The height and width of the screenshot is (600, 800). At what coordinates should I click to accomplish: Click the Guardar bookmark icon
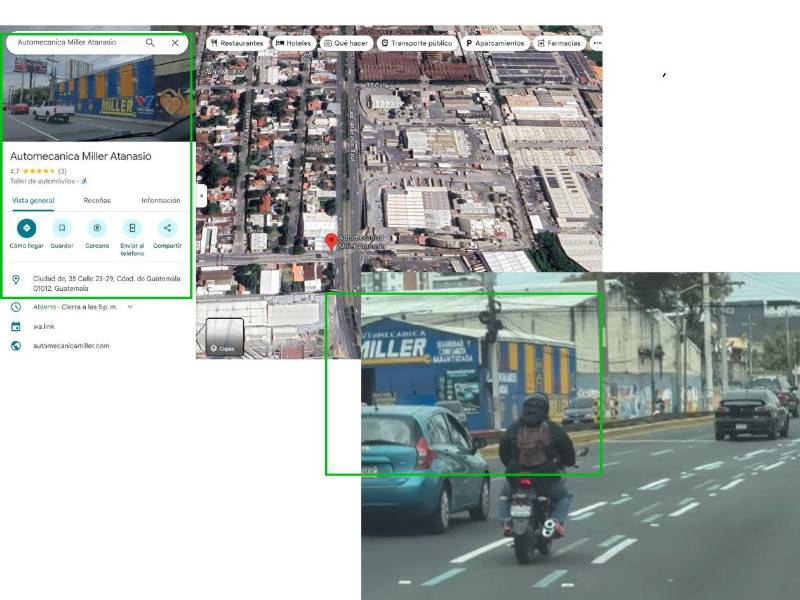pos(63,227)
